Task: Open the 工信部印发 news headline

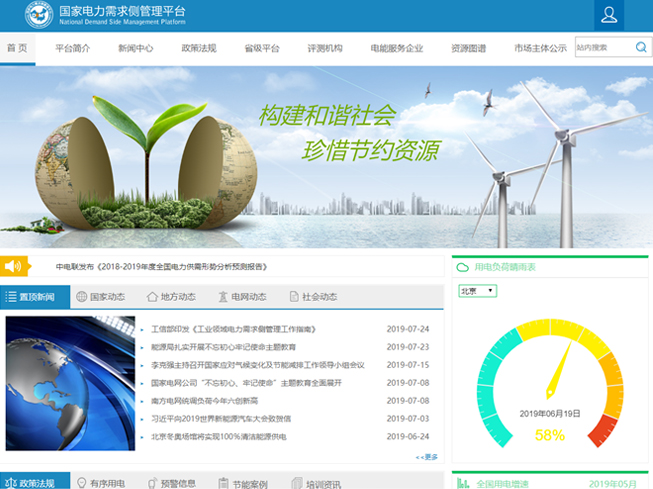Action: [219, 329]
